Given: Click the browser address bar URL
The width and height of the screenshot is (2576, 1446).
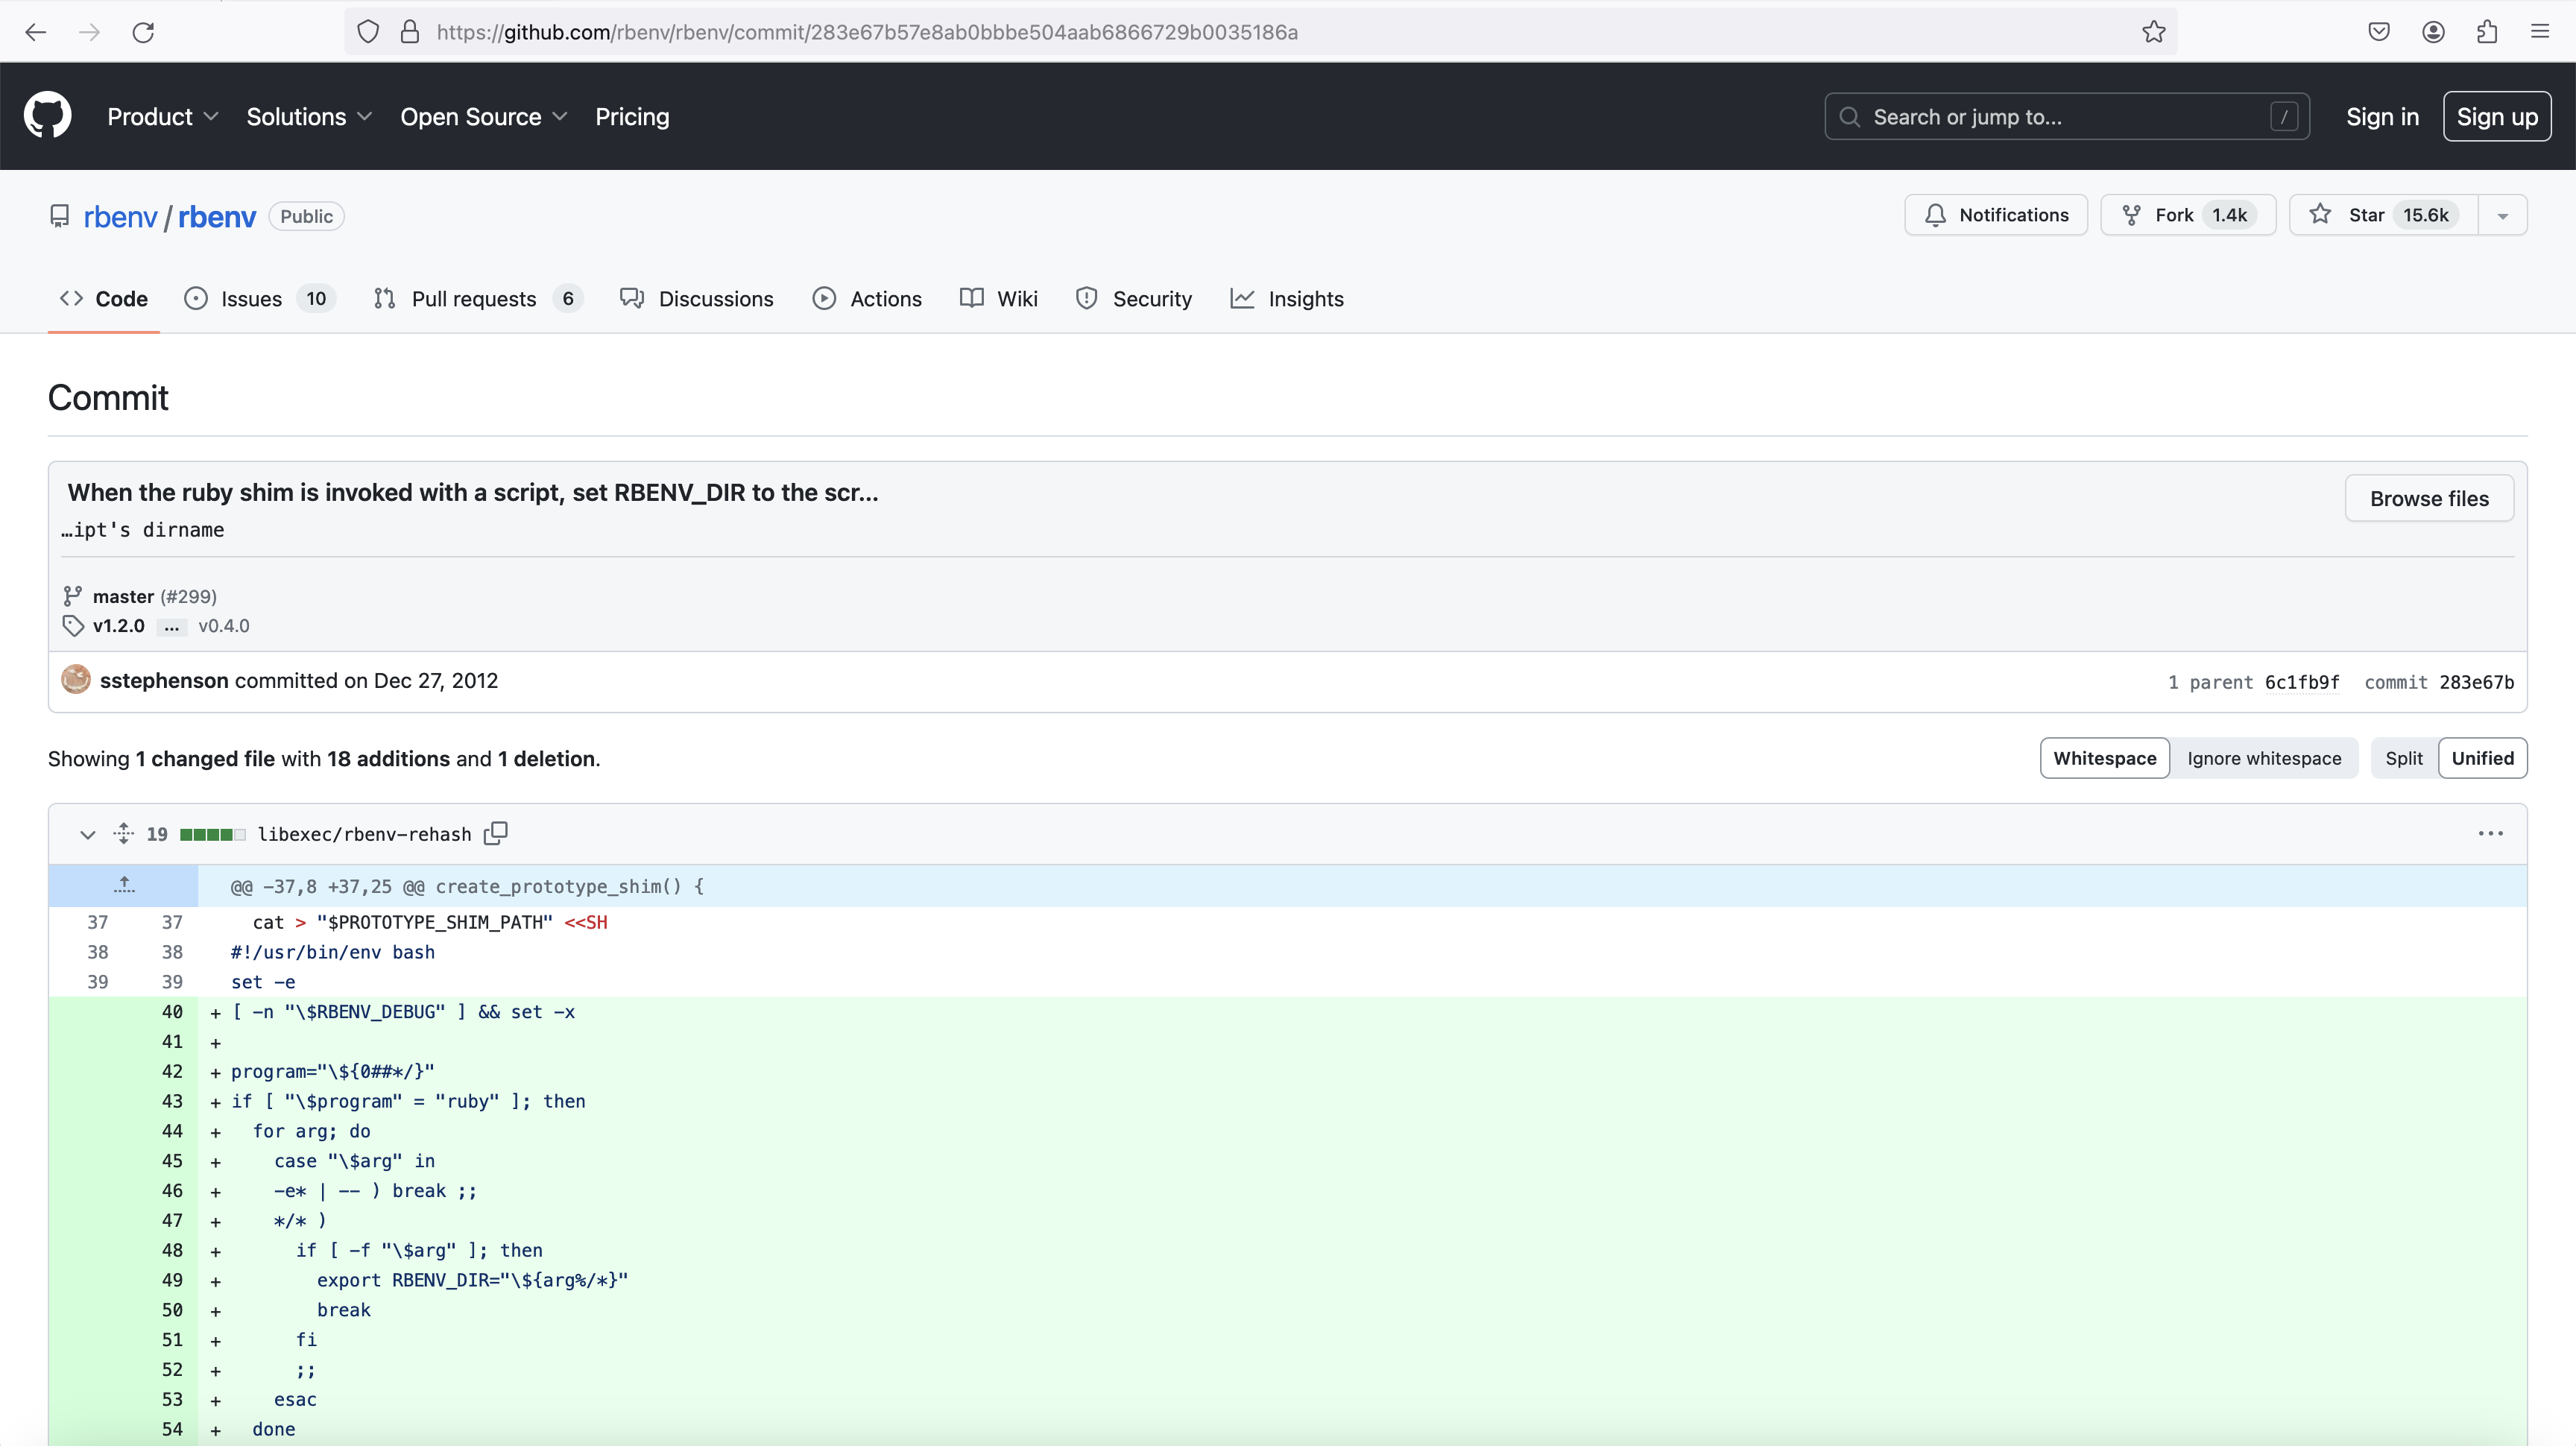Looking at the screenshot, I should tap(867, 32).
